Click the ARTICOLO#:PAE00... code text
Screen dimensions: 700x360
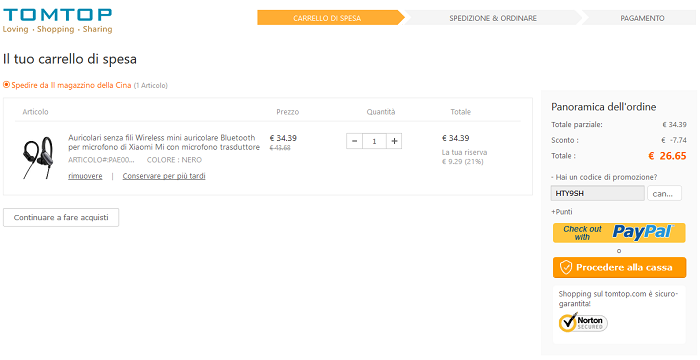click(x=101, y=160)
